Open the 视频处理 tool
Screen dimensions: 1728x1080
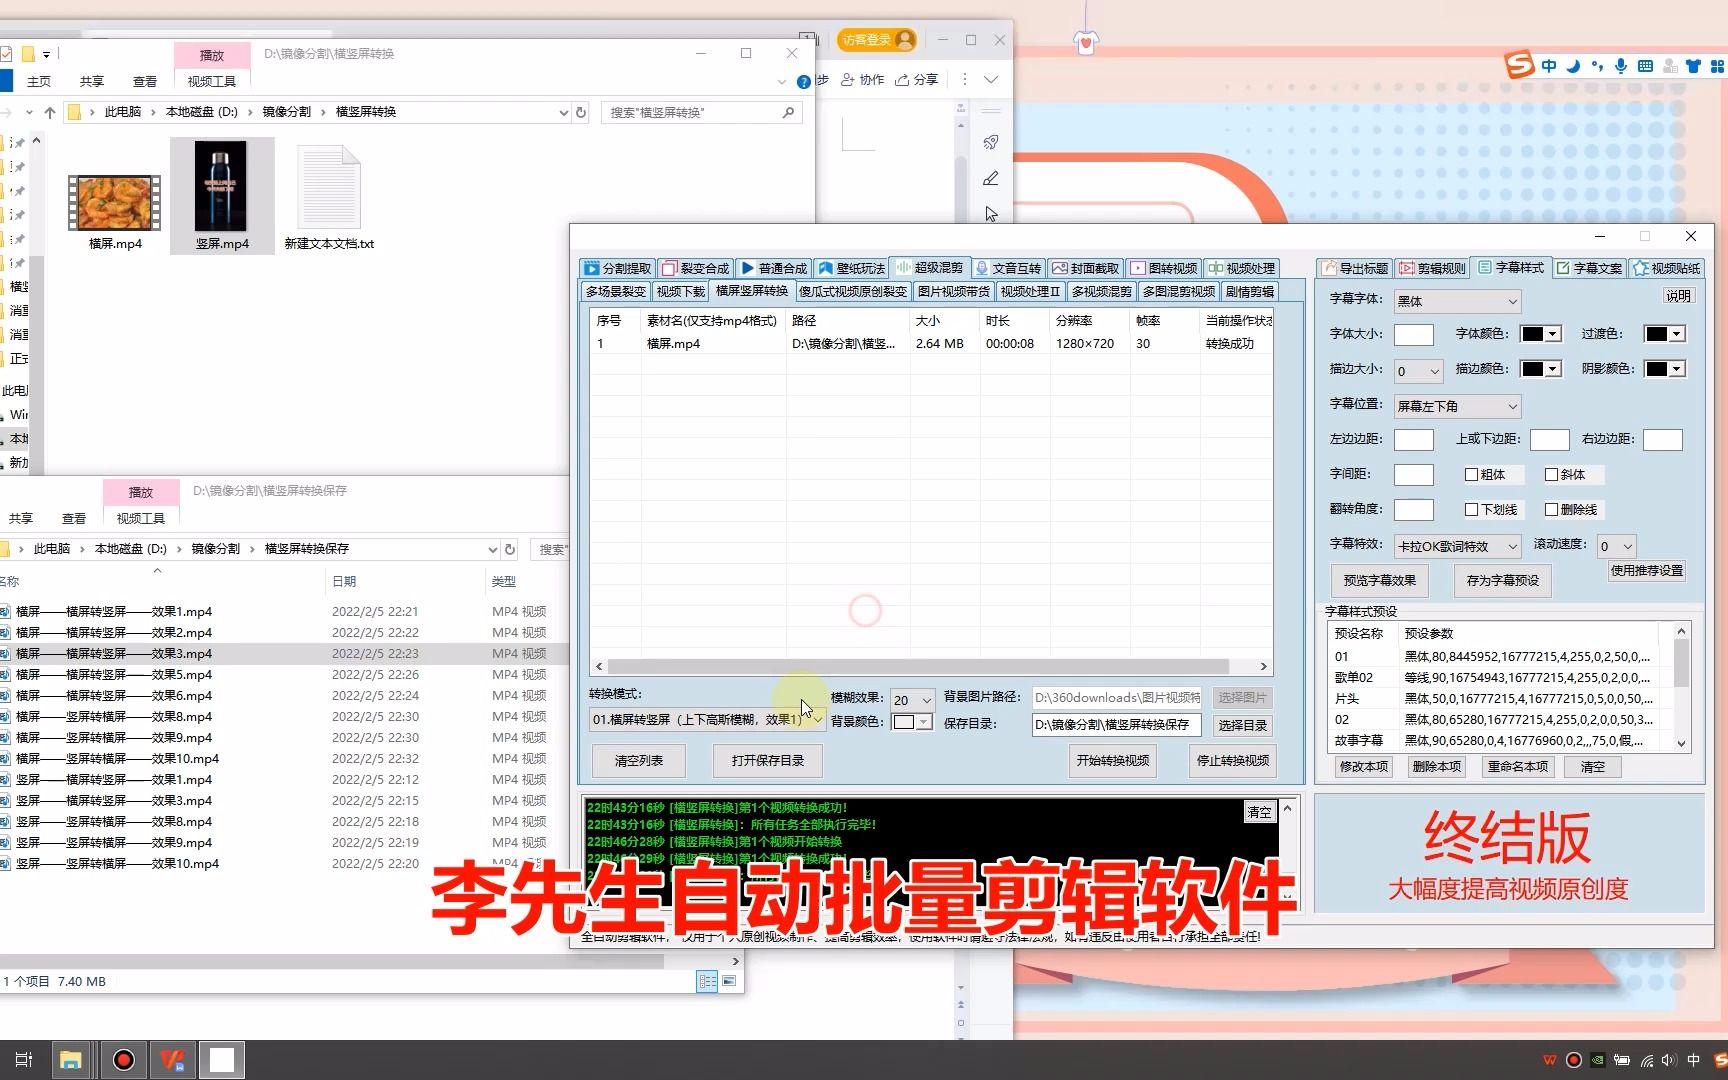[1240, 268]
